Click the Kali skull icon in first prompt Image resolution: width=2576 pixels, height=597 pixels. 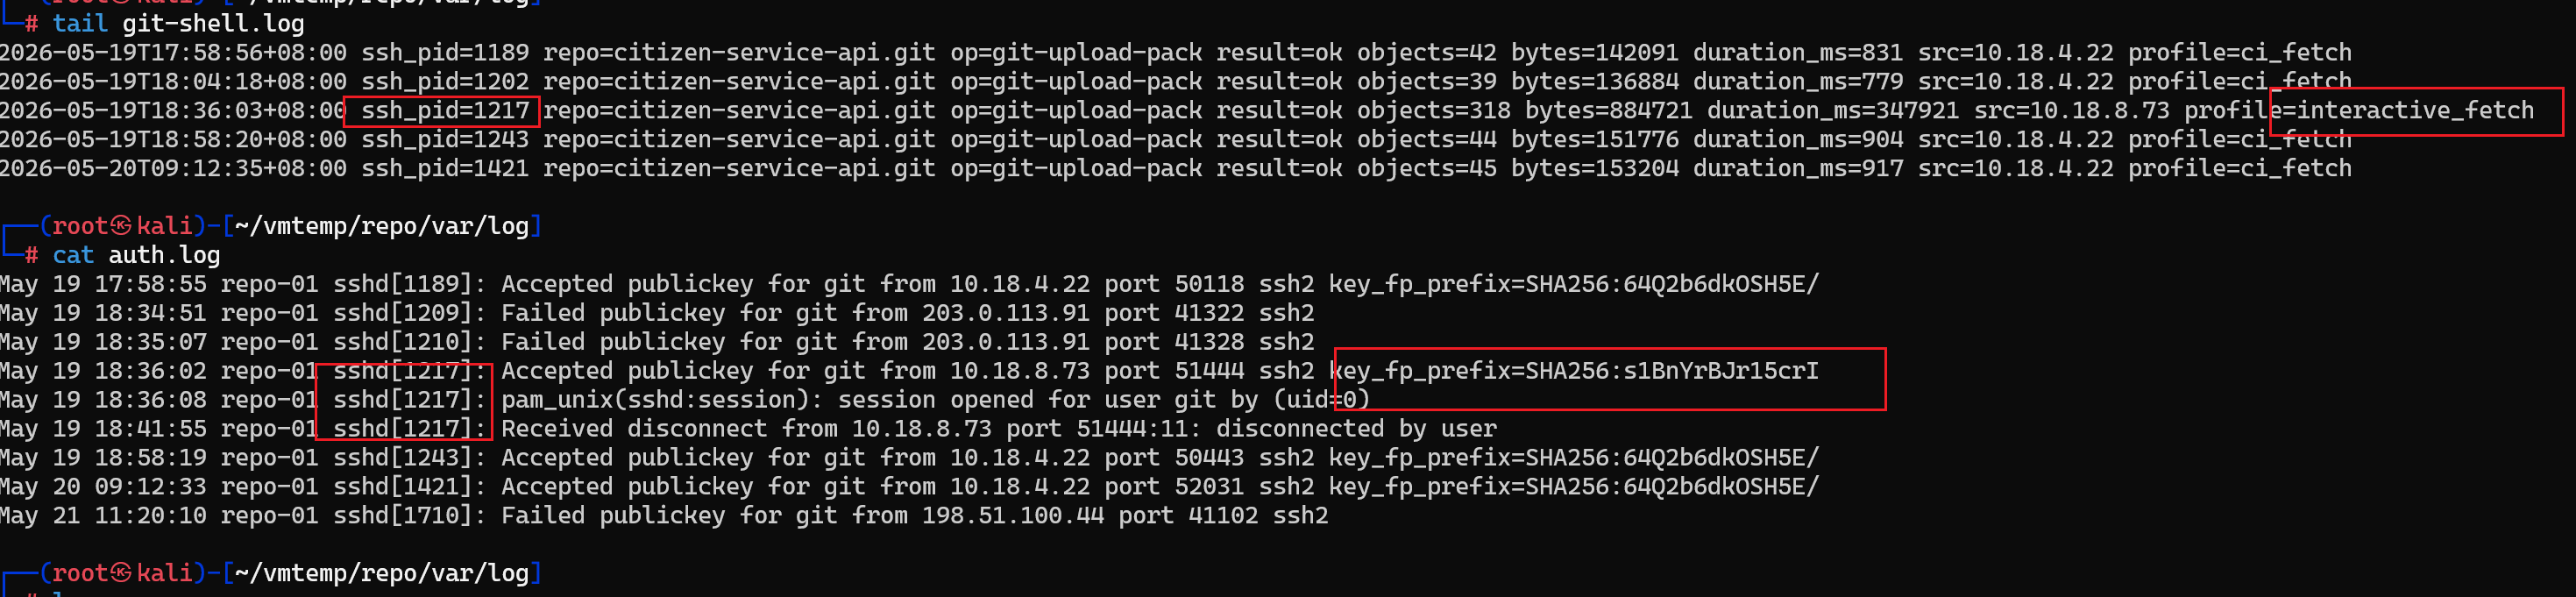(121, 226)
